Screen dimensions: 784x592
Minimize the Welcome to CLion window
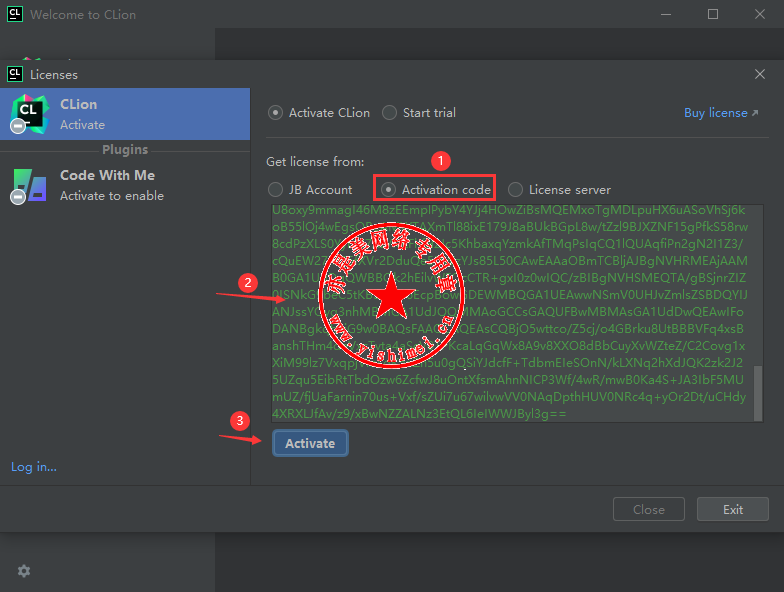pos(666,14)
